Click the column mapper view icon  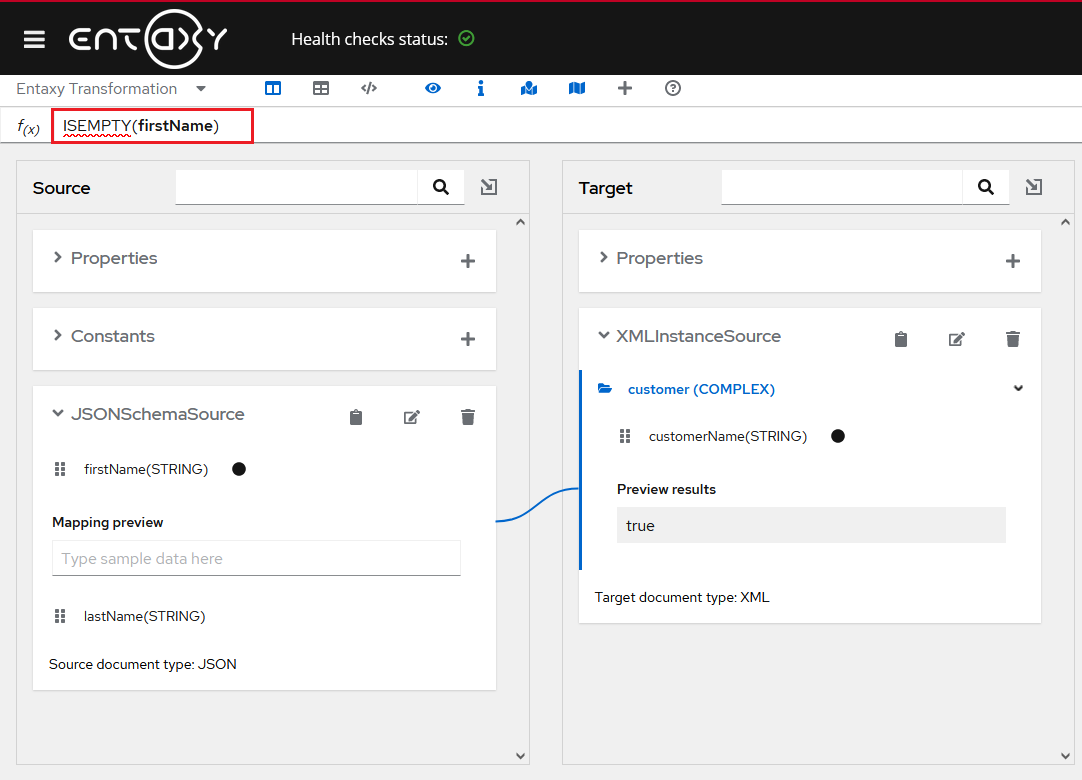tap(273, 88)
